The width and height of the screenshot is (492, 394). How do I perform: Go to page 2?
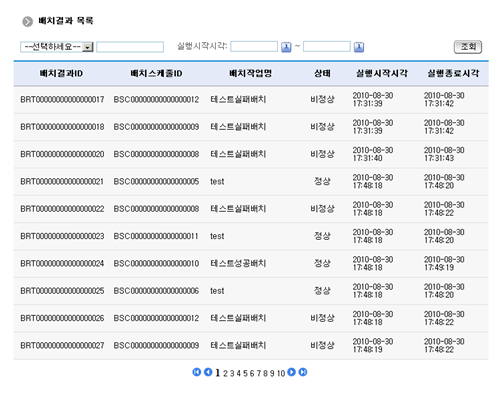click(x=225, y=373)
